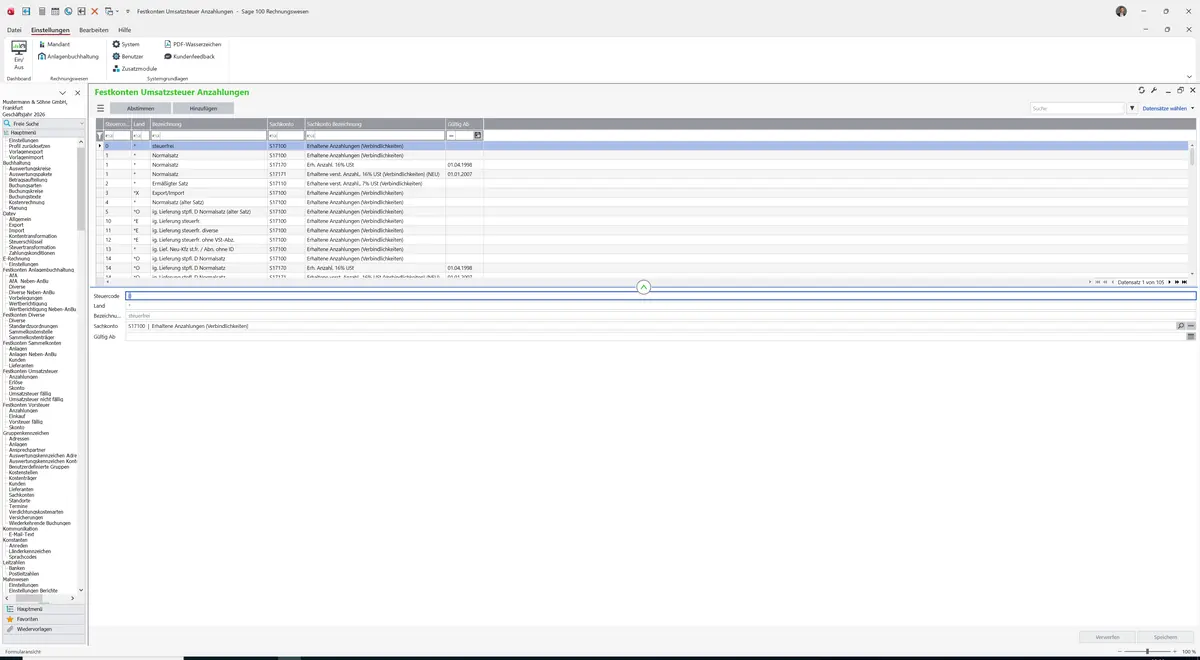The image size is (1200, 660).
Task: Go to the next record in the navigator
Action: coord(1168,282)
